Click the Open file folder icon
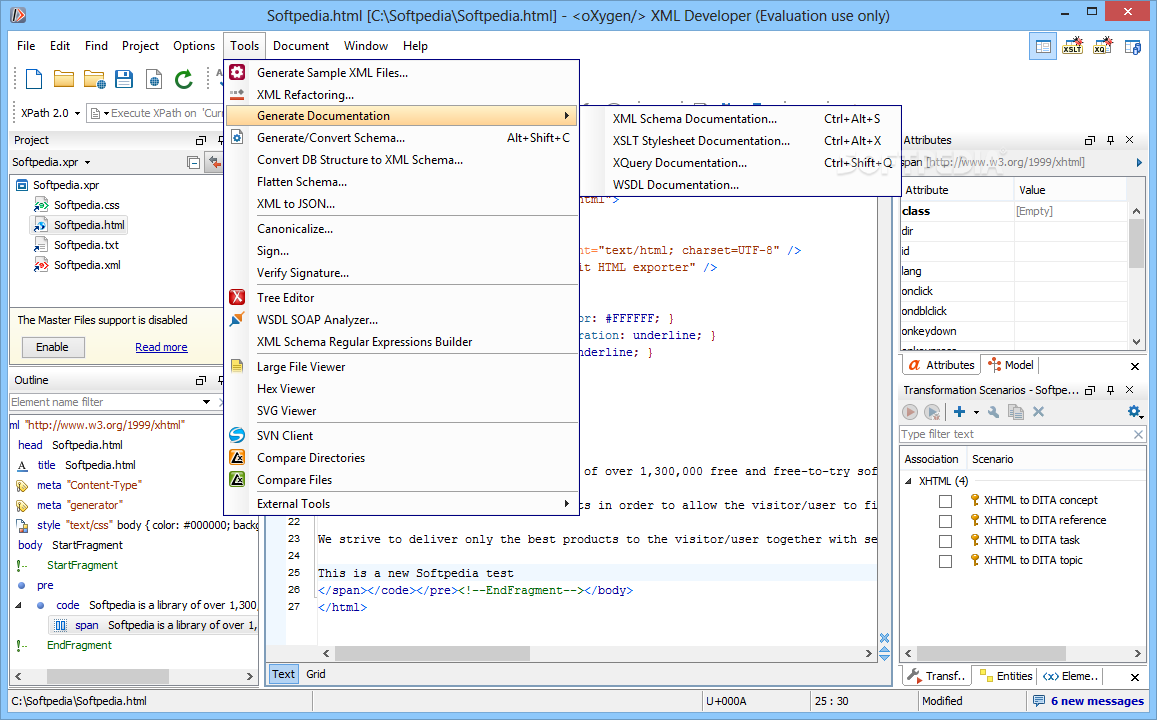Viewport: 1157px width, 720px height. point(63,79)
